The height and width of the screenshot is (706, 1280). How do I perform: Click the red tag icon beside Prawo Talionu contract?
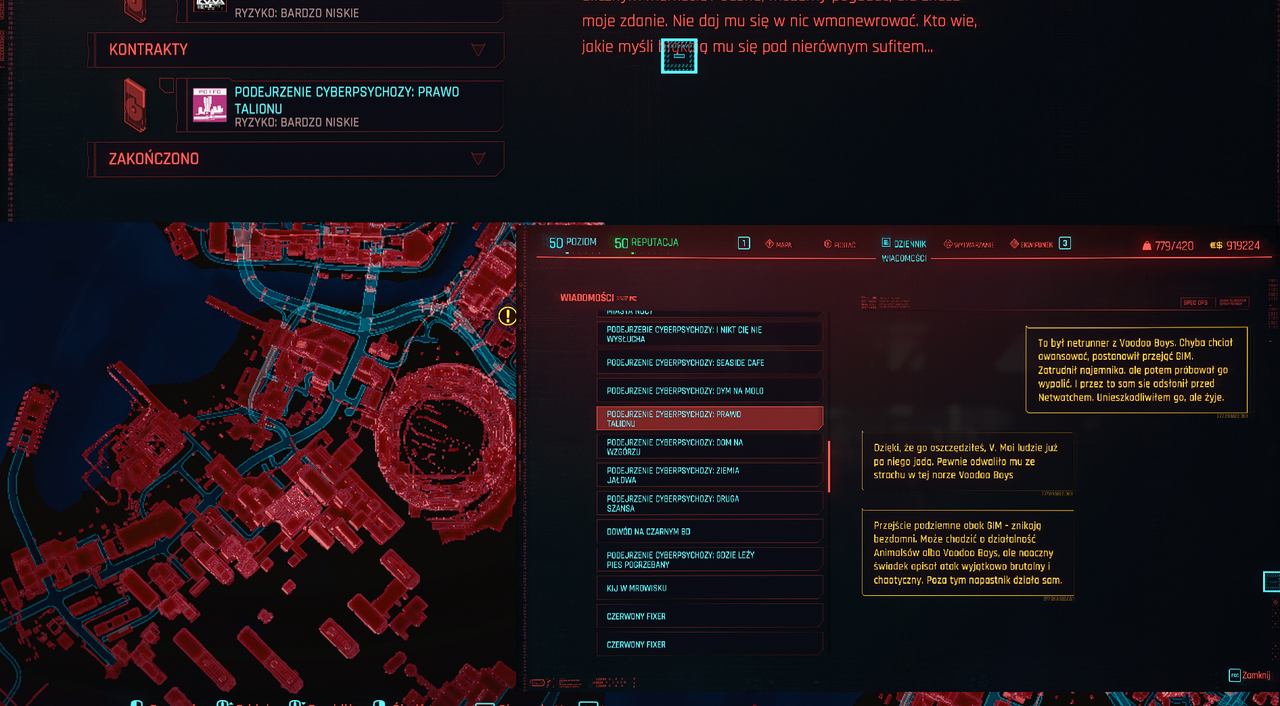point(134,104)
